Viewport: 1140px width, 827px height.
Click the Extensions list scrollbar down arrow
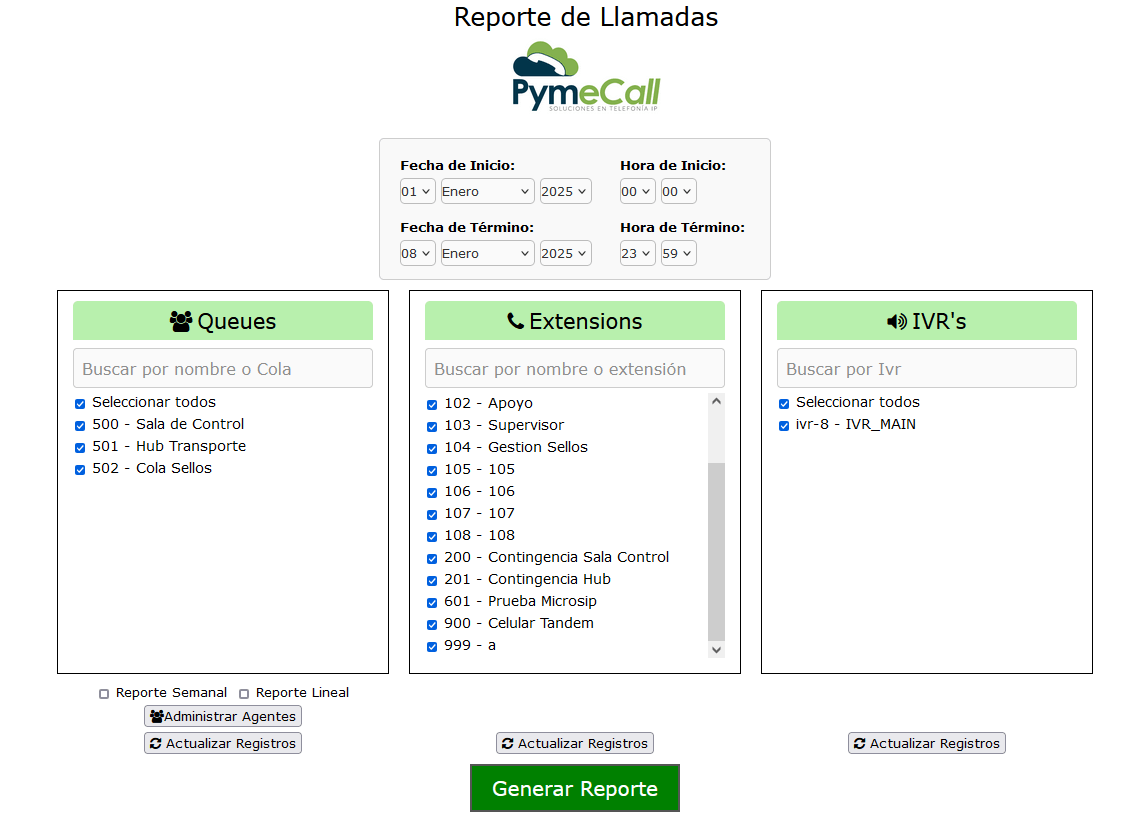pos(716,649)
